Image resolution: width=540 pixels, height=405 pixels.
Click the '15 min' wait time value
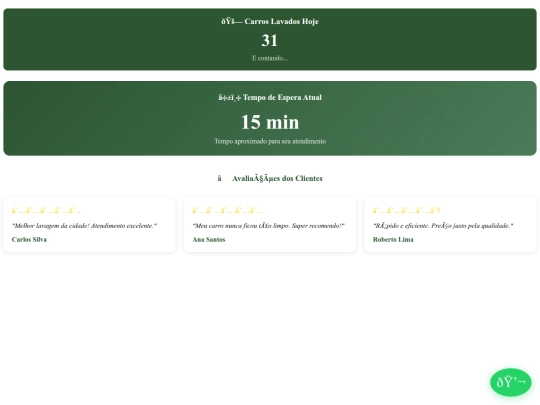(x=270, y=122)
